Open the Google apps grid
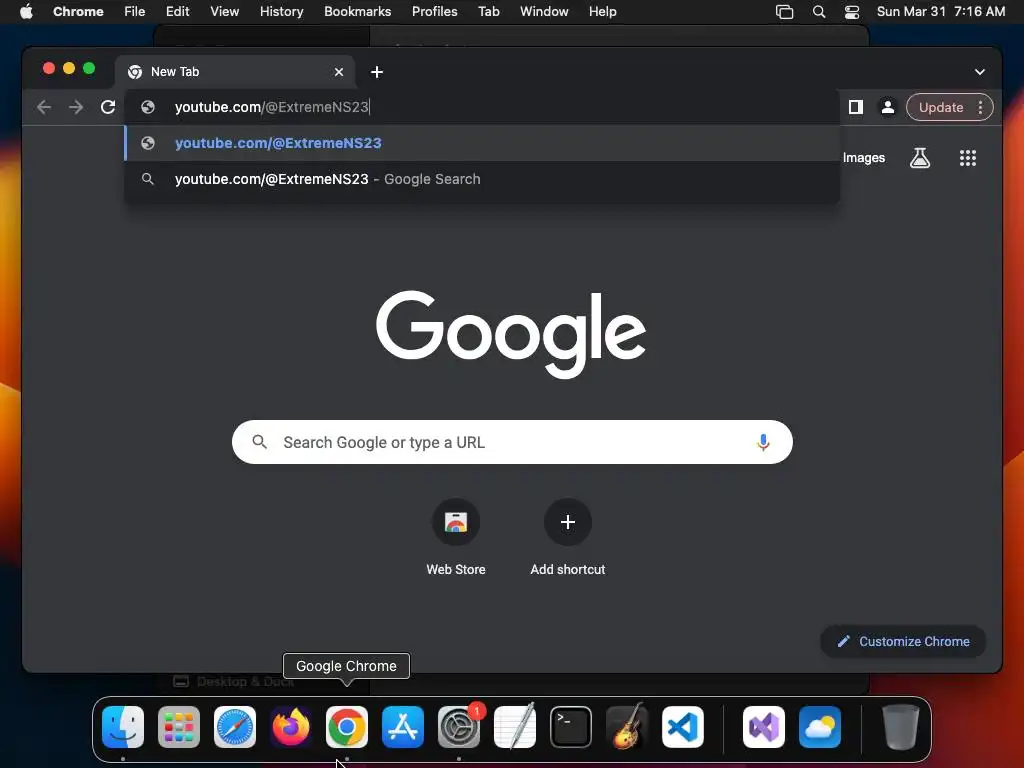 click(968, 157)
